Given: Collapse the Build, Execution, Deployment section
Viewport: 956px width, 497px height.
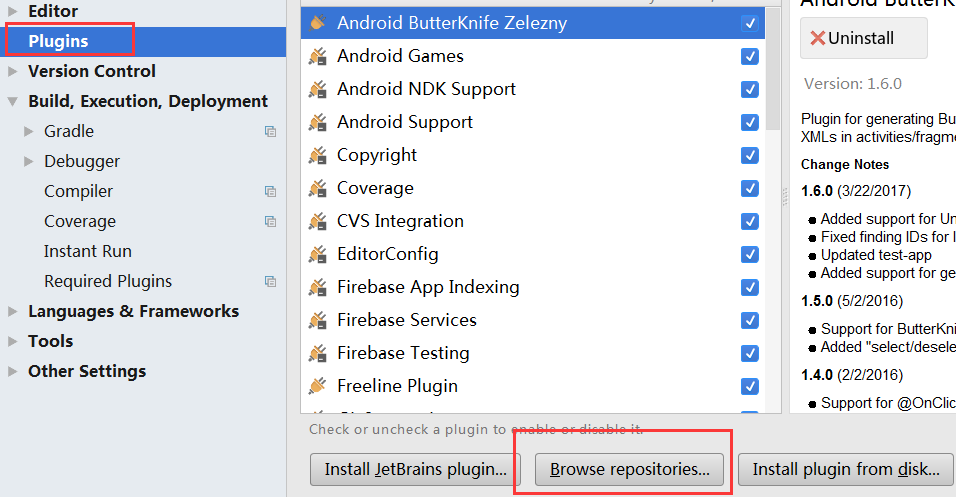Looking at the screenshot, I should [x=12, y=101].
